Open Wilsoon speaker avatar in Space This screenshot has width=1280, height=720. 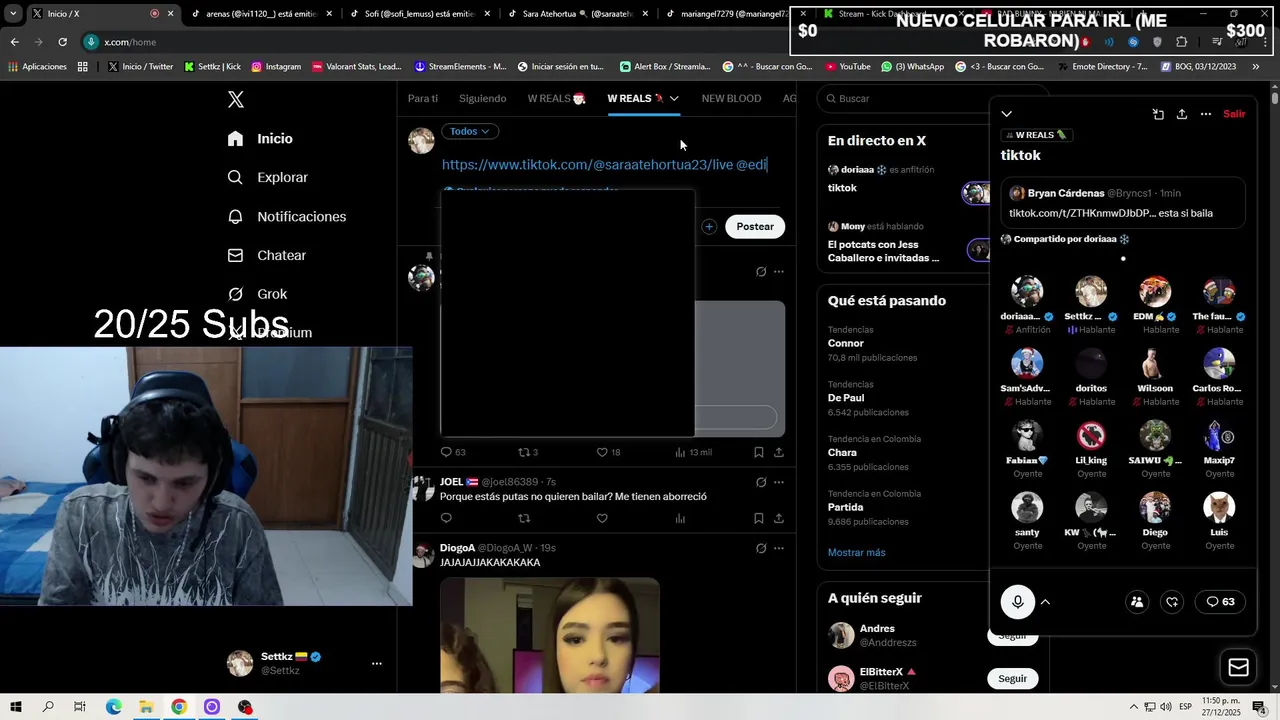click(1155, 364)
